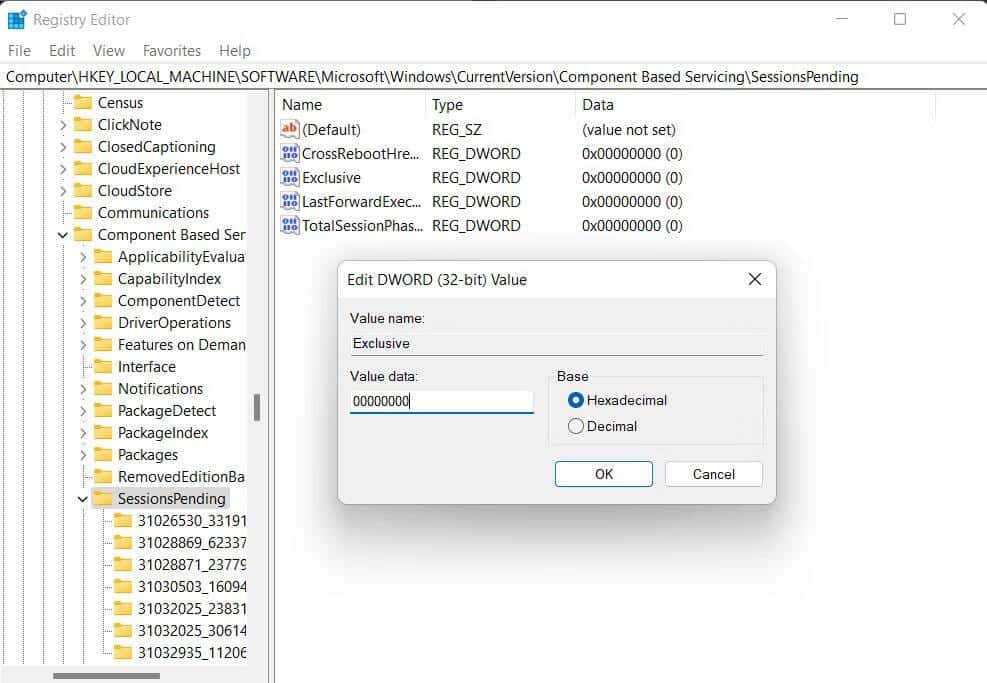Click OK to save the value
This screenshot has width=987, height=683.
[603, 473]
